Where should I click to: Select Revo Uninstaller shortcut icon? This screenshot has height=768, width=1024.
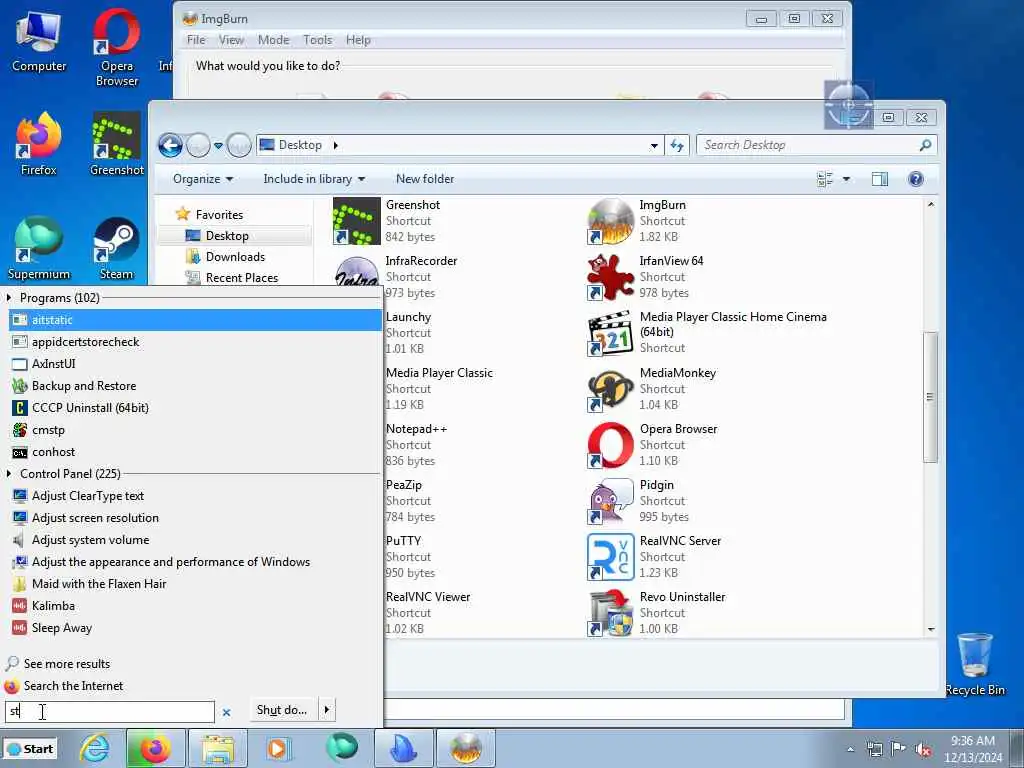tap(610, 613)
